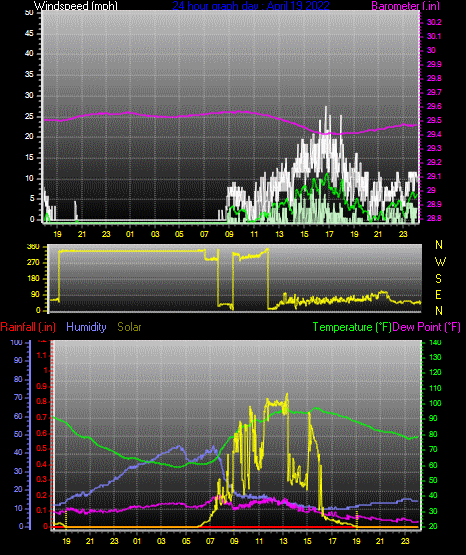Click temperature axis value "110"
The image size is (466, 555).
(435, 388)
